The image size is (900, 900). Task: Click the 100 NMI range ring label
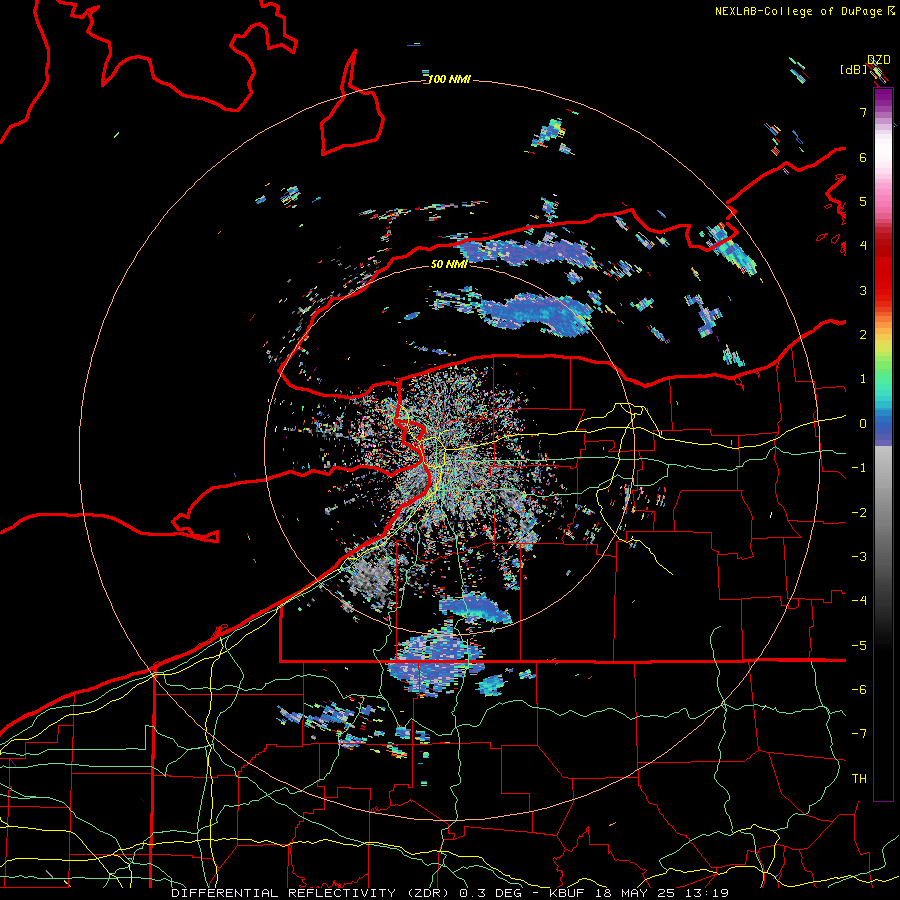pos(449,79)
